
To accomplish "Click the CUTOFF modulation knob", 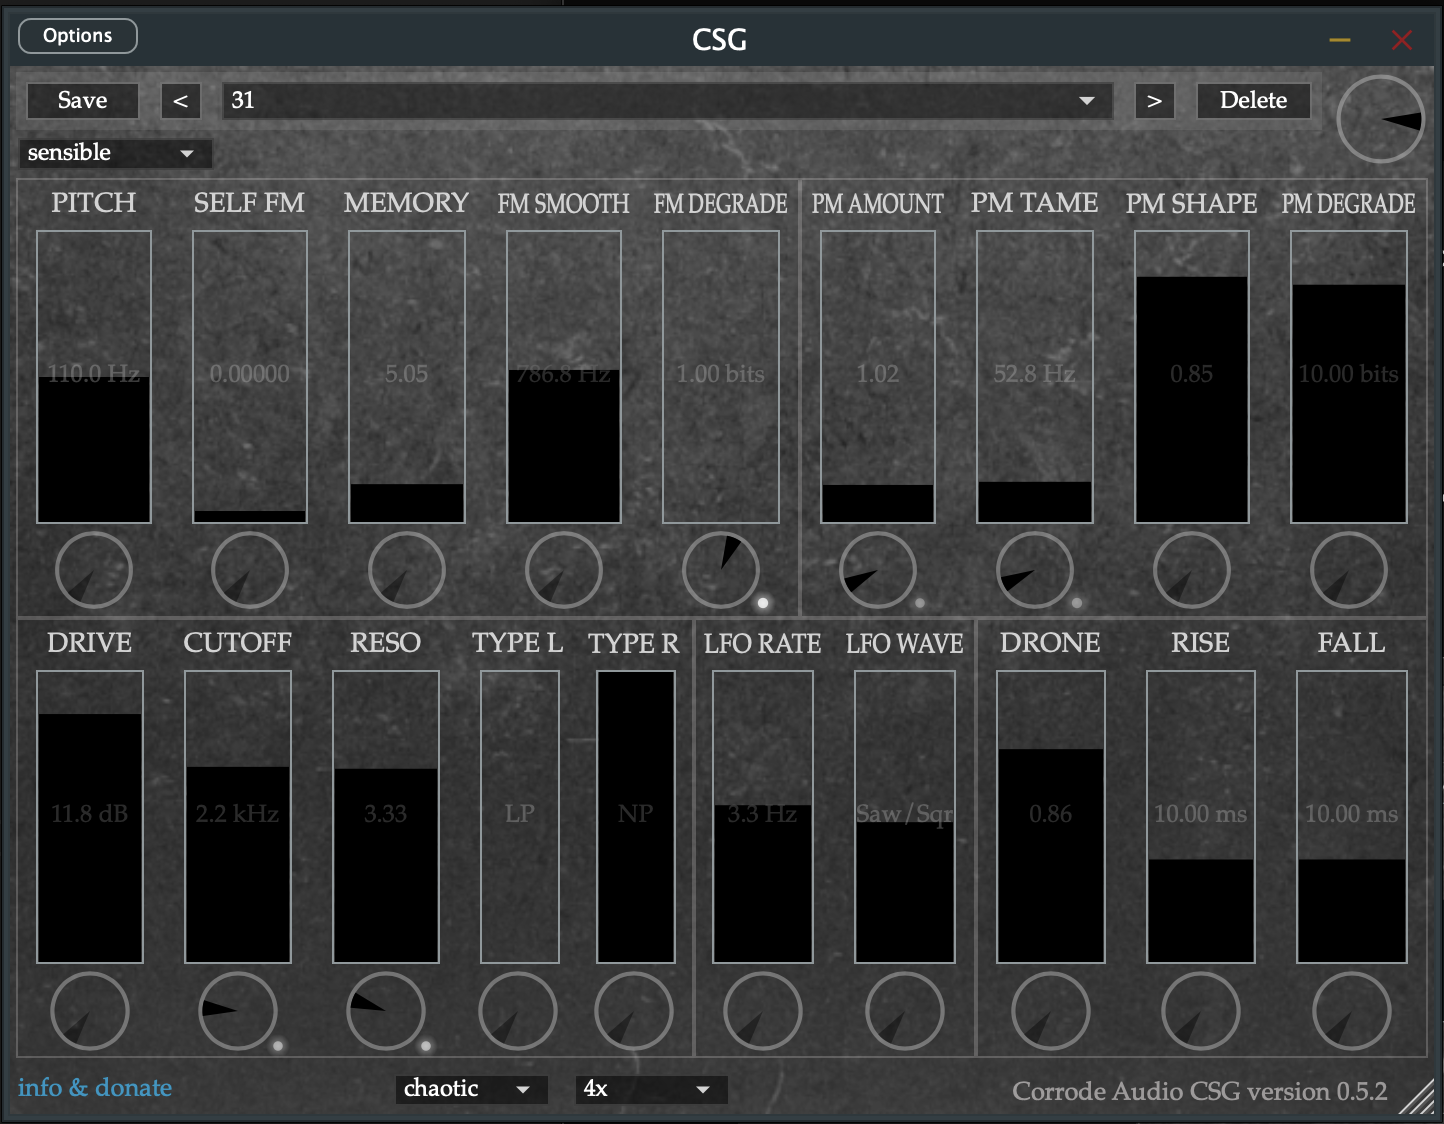I will click(238, 1010).
